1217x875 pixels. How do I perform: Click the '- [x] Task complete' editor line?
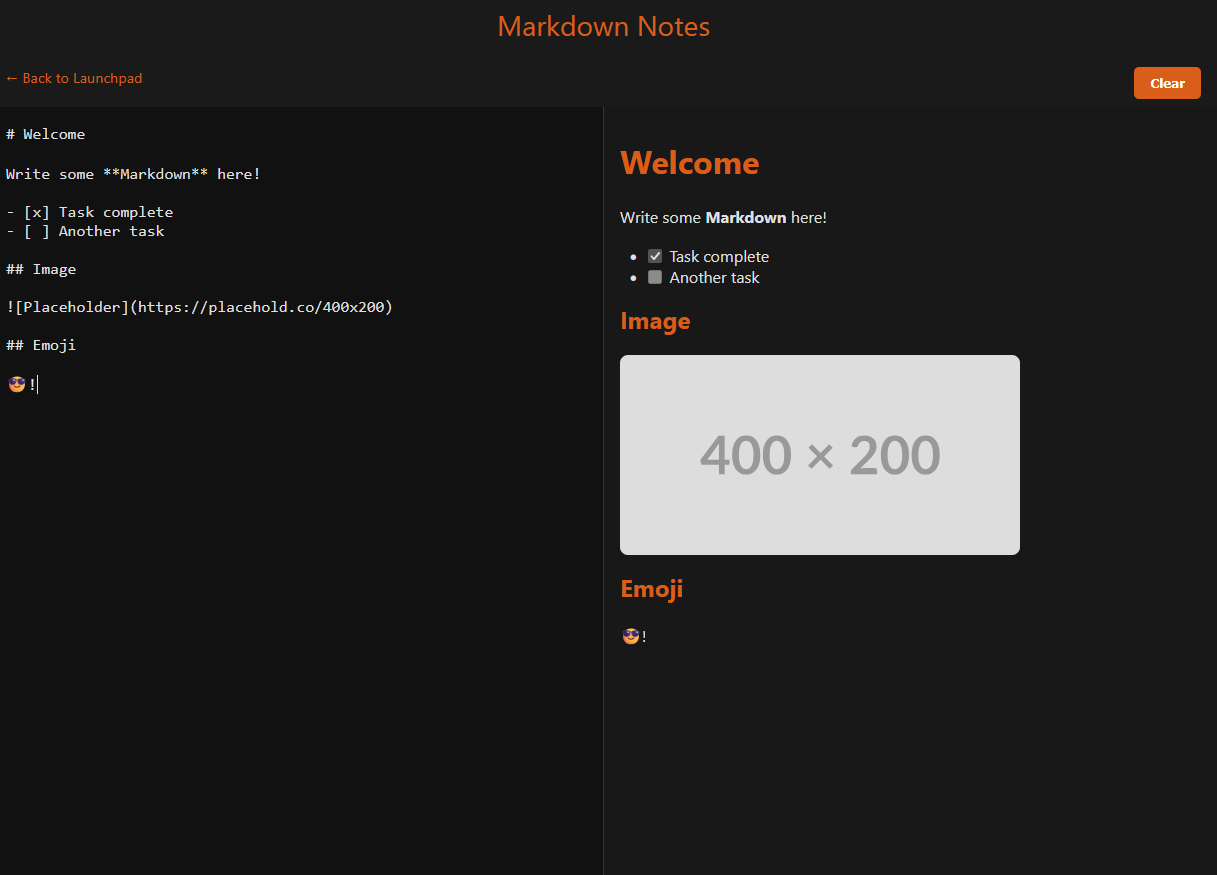click(90, 212)
